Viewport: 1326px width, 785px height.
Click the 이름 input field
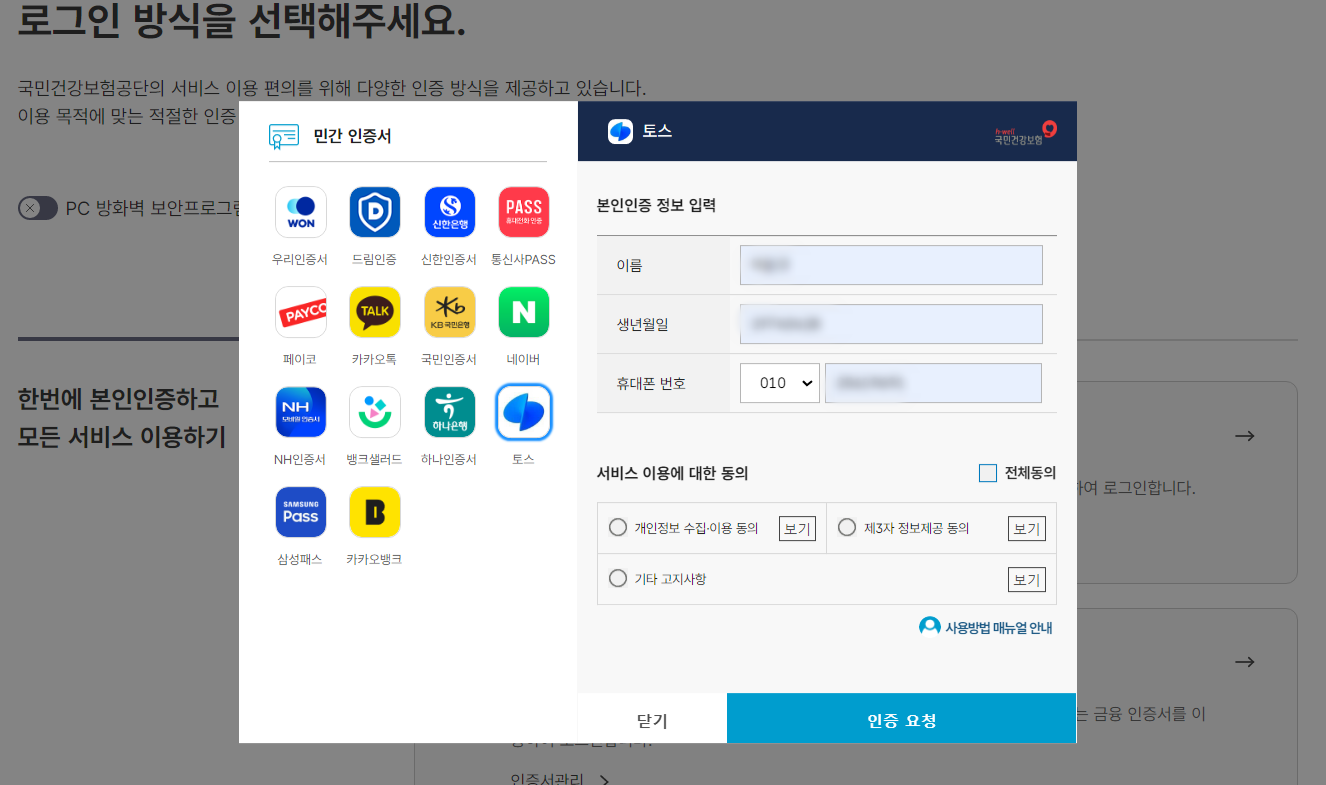point(891,265)
